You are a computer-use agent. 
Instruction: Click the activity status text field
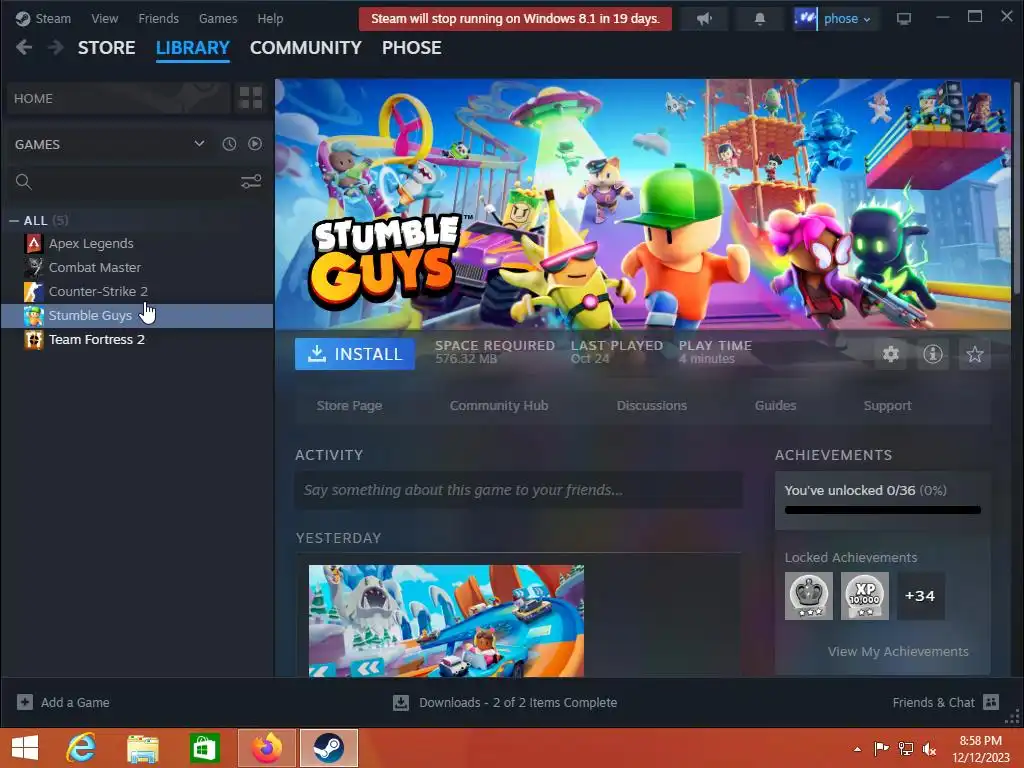pos(519,490)
